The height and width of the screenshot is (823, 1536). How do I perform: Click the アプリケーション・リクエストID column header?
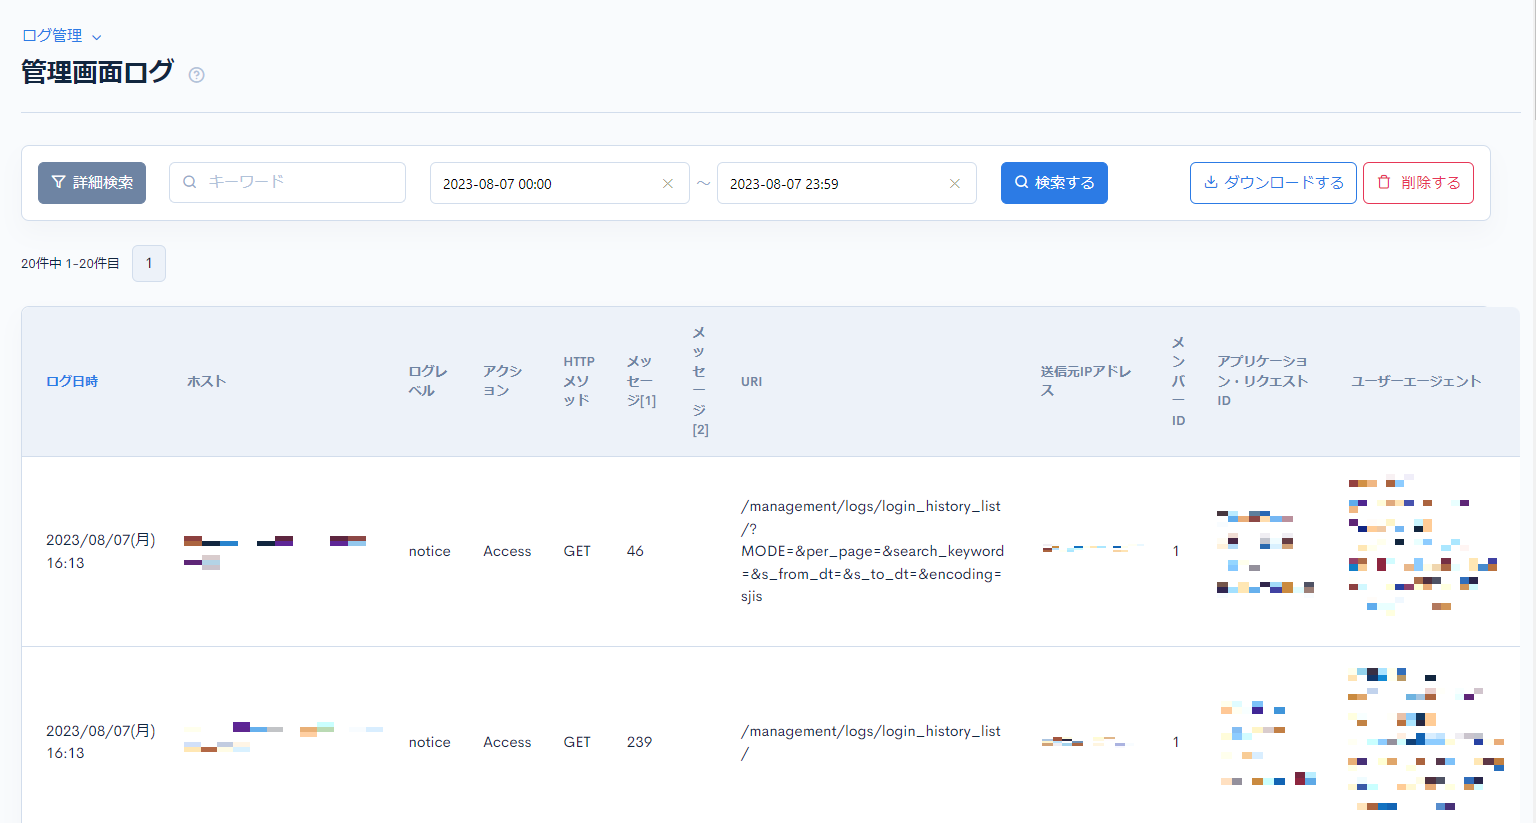pyautogui.click(x=1263, y=381)
